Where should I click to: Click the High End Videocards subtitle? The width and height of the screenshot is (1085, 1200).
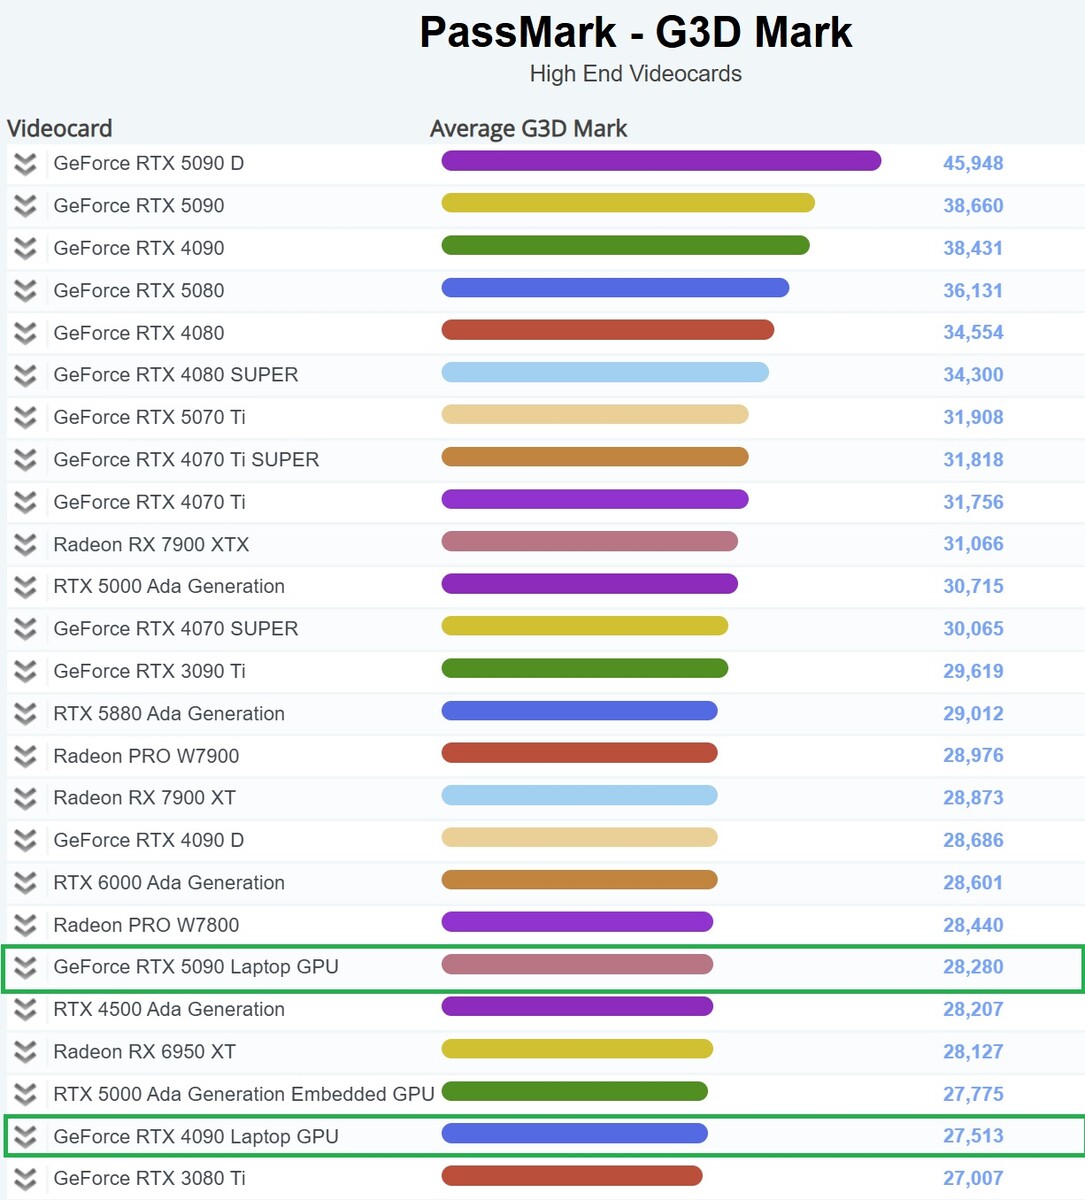click(636, 74)
